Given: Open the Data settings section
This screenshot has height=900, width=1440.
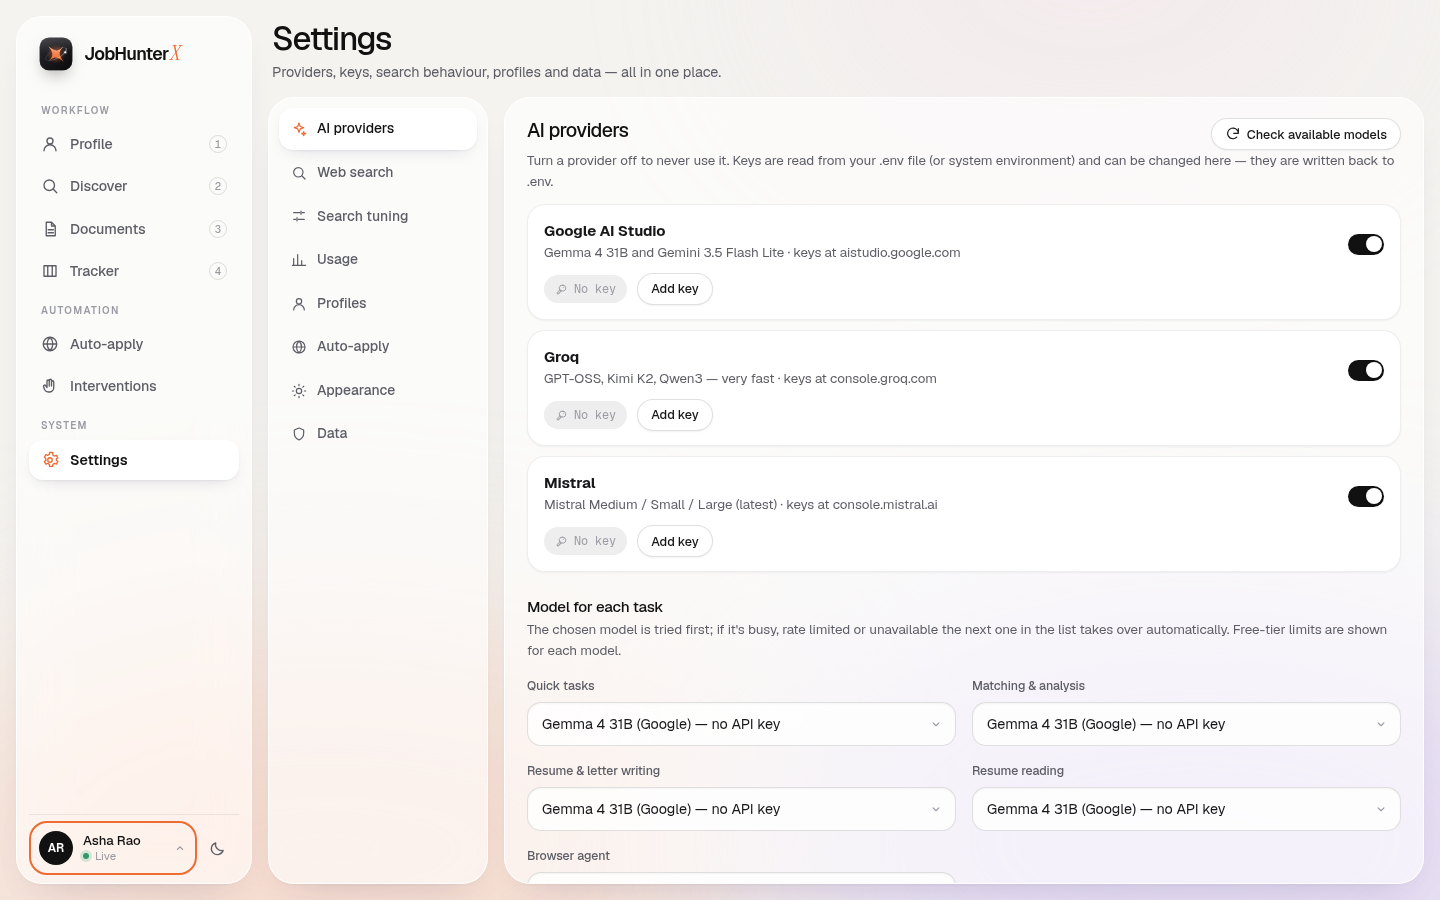Looking at the screenshot, I should [378, 434].
